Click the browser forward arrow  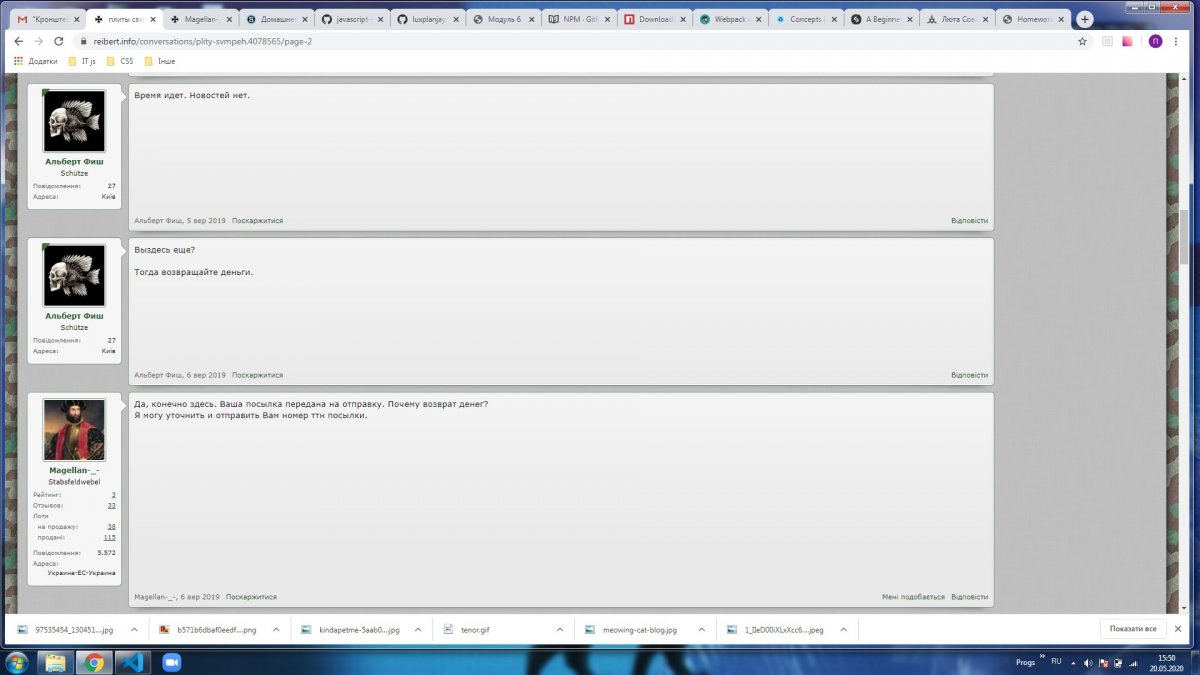coord(39,41)
